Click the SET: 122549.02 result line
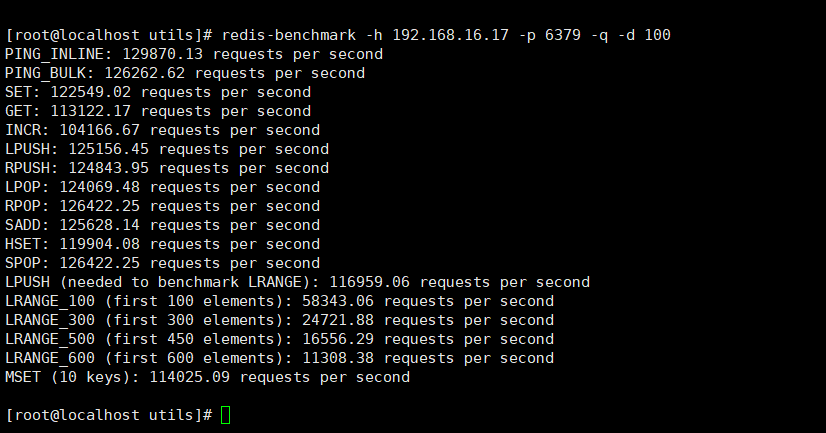The image size is (826, 433). [158, 92]
